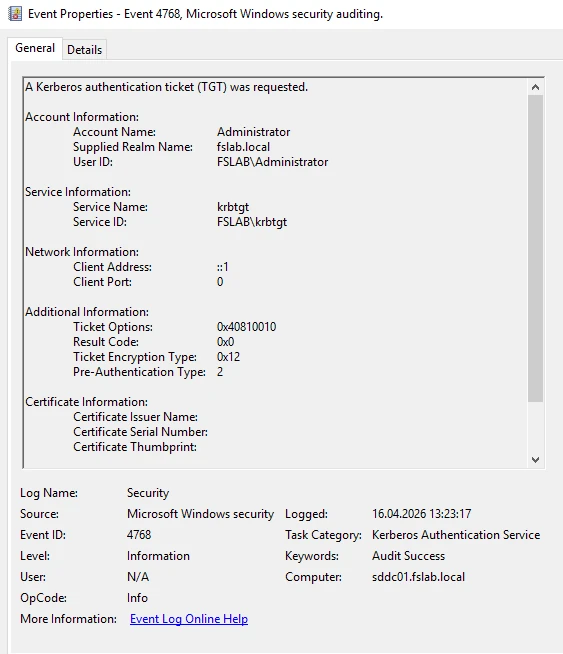
Task: Select the General tab
Action: [x=35, y=48]
